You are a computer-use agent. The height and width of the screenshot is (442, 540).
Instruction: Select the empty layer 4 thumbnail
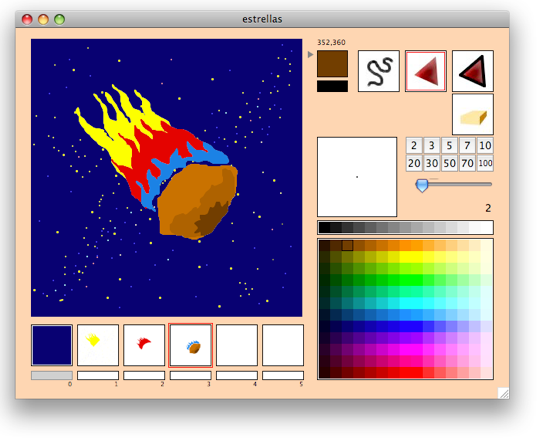coord(237,345)
